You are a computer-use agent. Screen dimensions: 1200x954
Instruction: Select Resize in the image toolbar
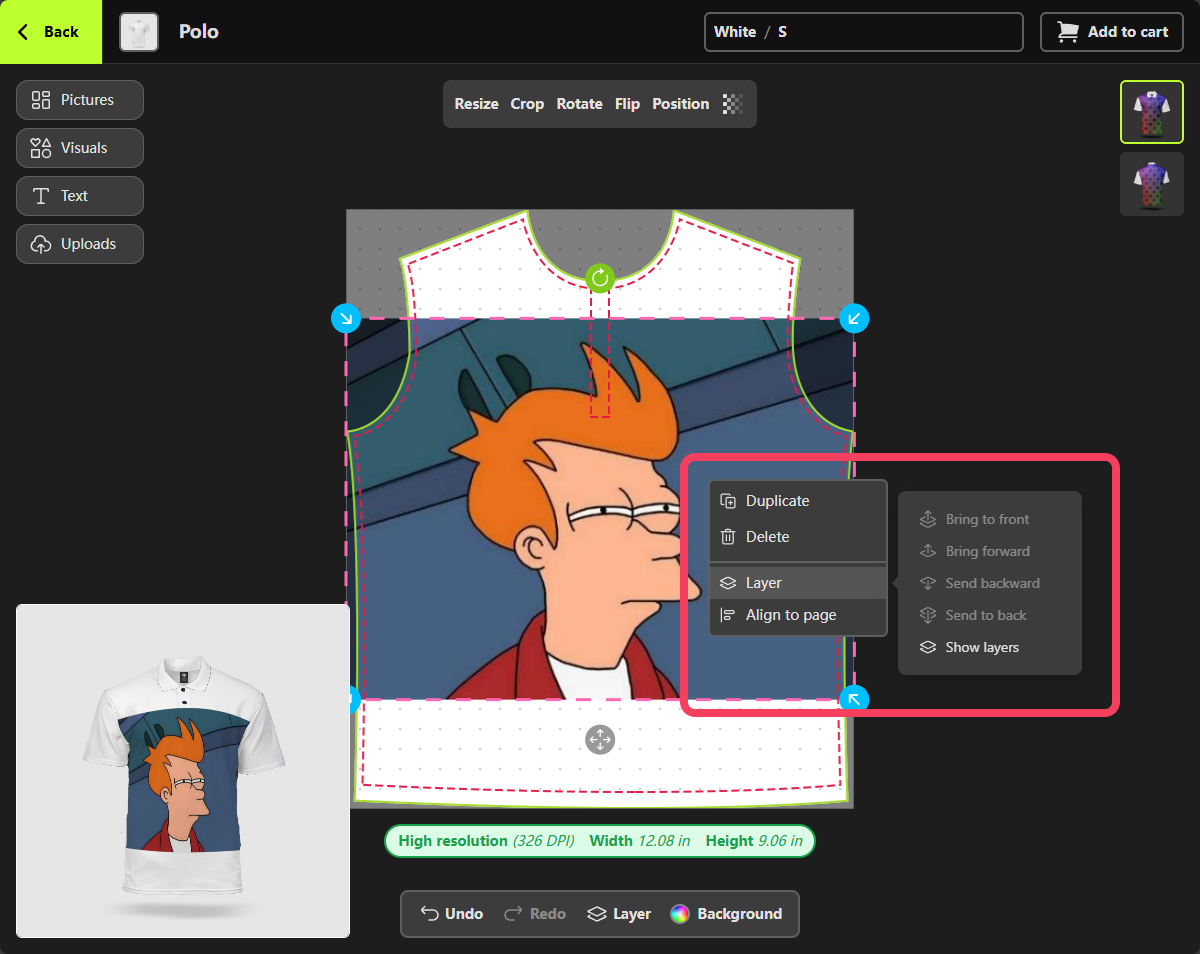(x=476, y=104)
